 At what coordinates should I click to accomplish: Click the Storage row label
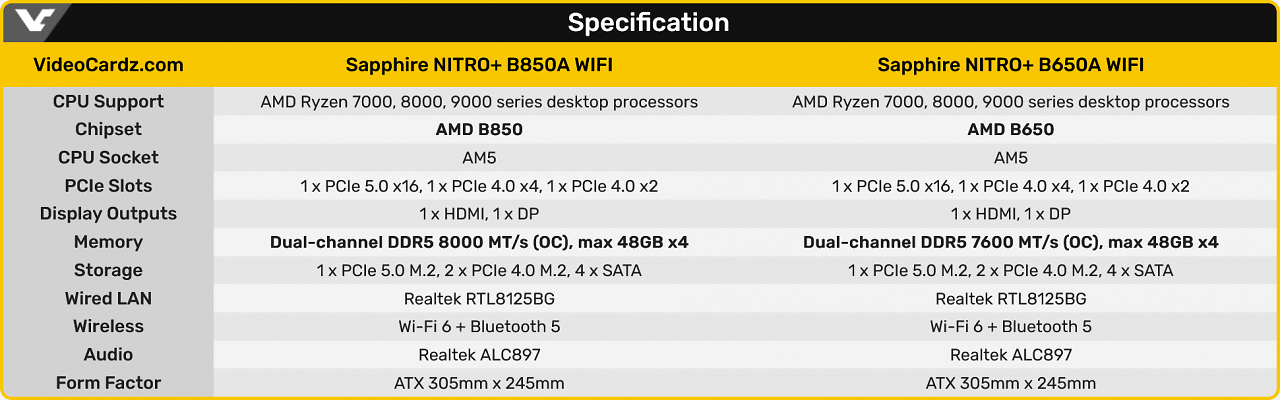point(108,270)
